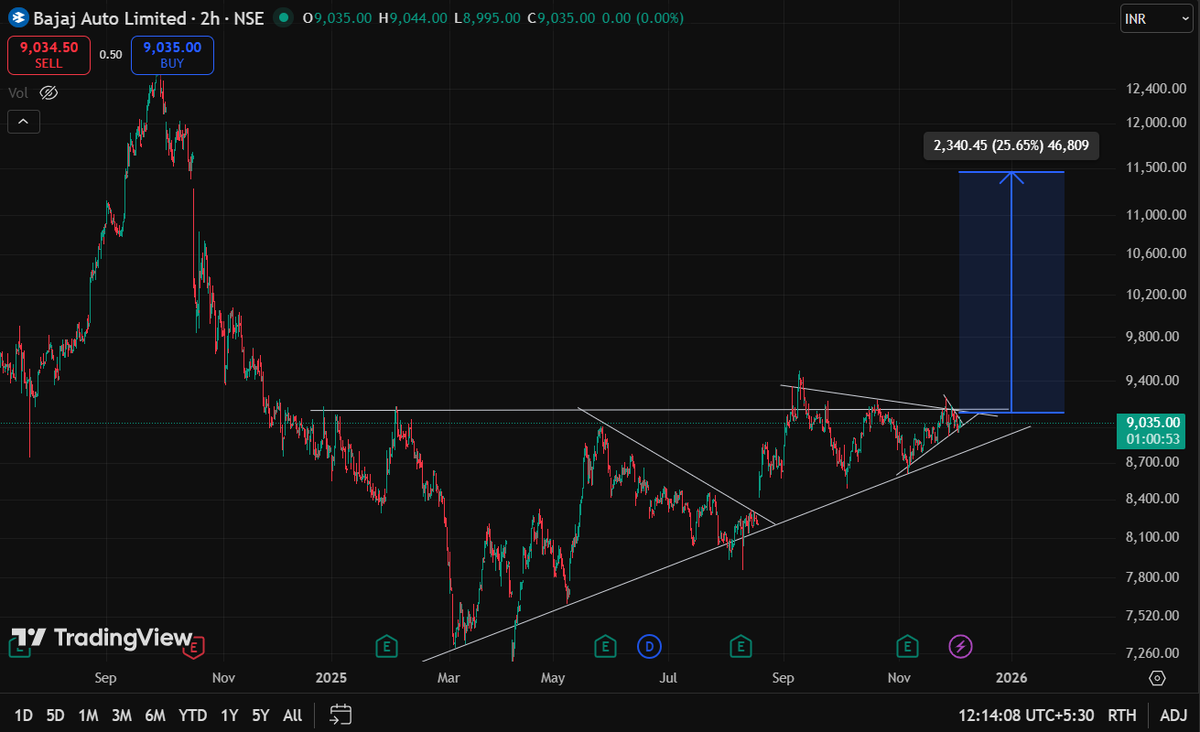Select the 1M time range
The image size is (1200, 732).
(x=88, y=715)
